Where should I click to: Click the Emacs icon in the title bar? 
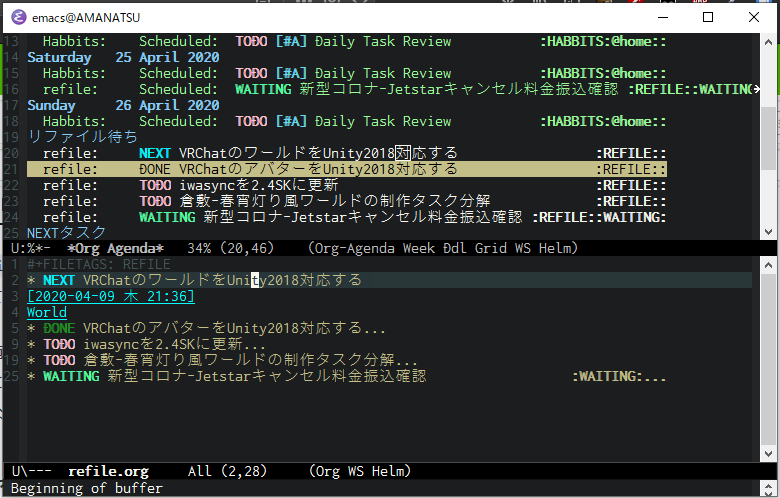click(x=18, y=17)
